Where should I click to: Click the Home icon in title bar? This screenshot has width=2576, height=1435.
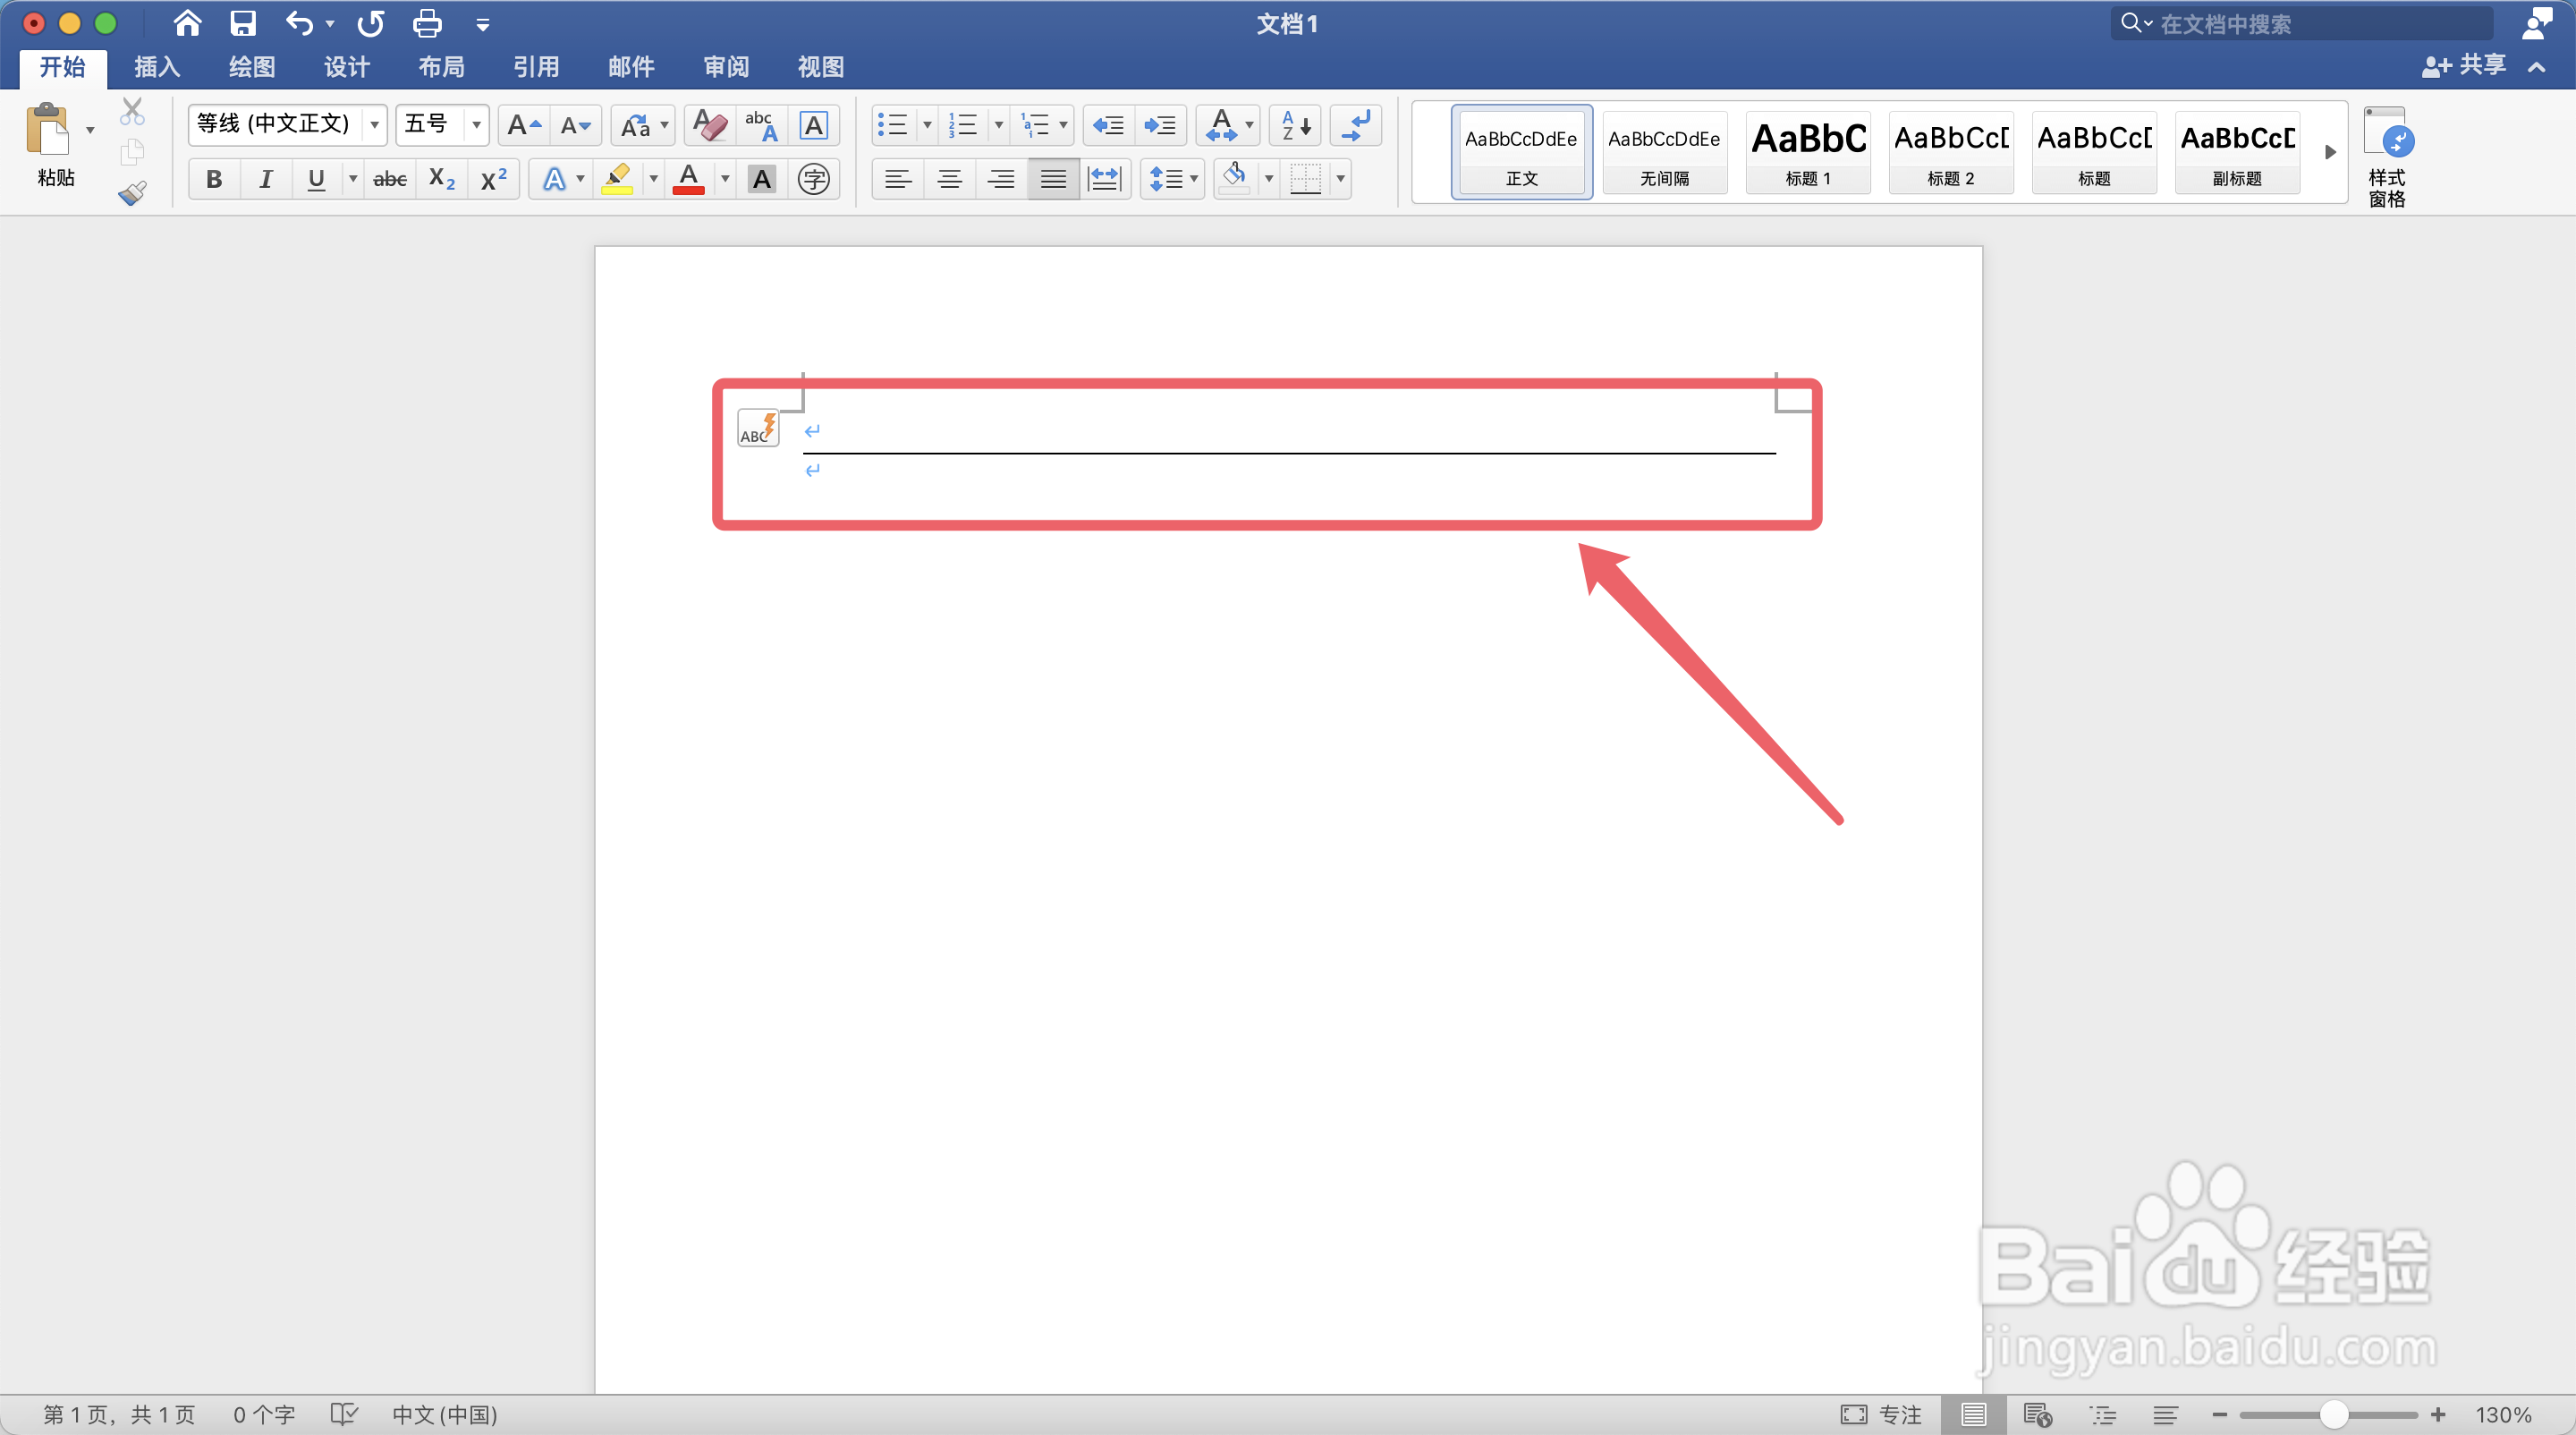tap(187, 23)
